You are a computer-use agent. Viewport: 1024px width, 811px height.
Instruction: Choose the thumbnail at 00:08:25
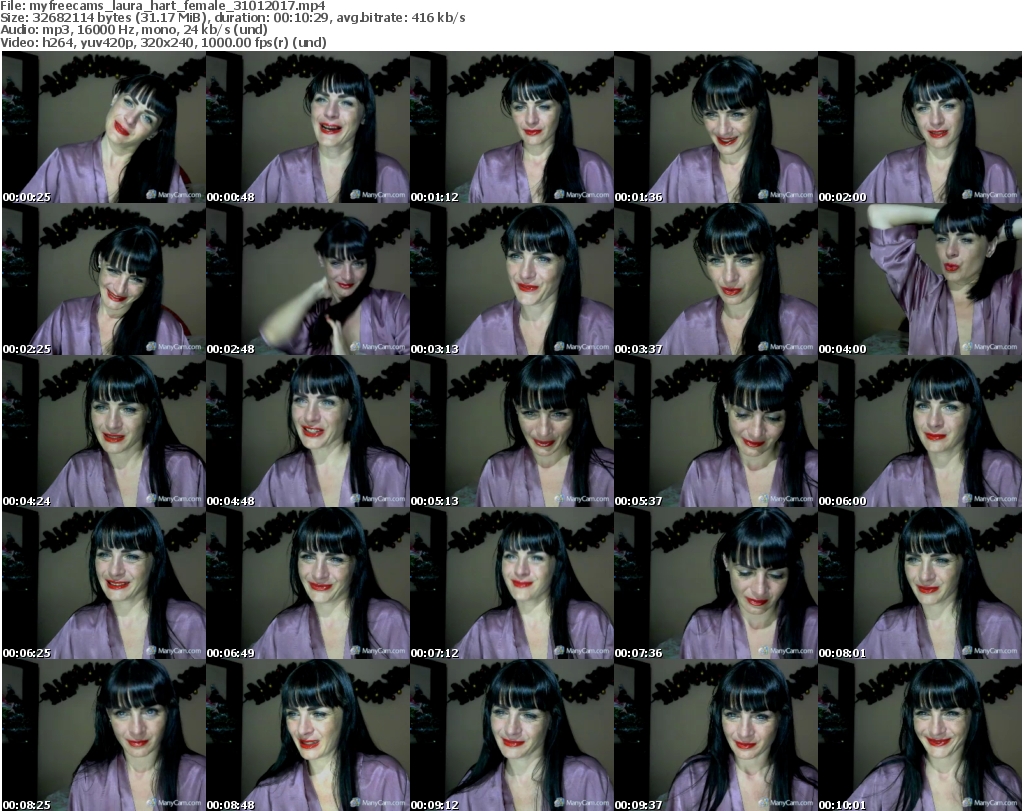pyautogui.click(x=104, y=735)
